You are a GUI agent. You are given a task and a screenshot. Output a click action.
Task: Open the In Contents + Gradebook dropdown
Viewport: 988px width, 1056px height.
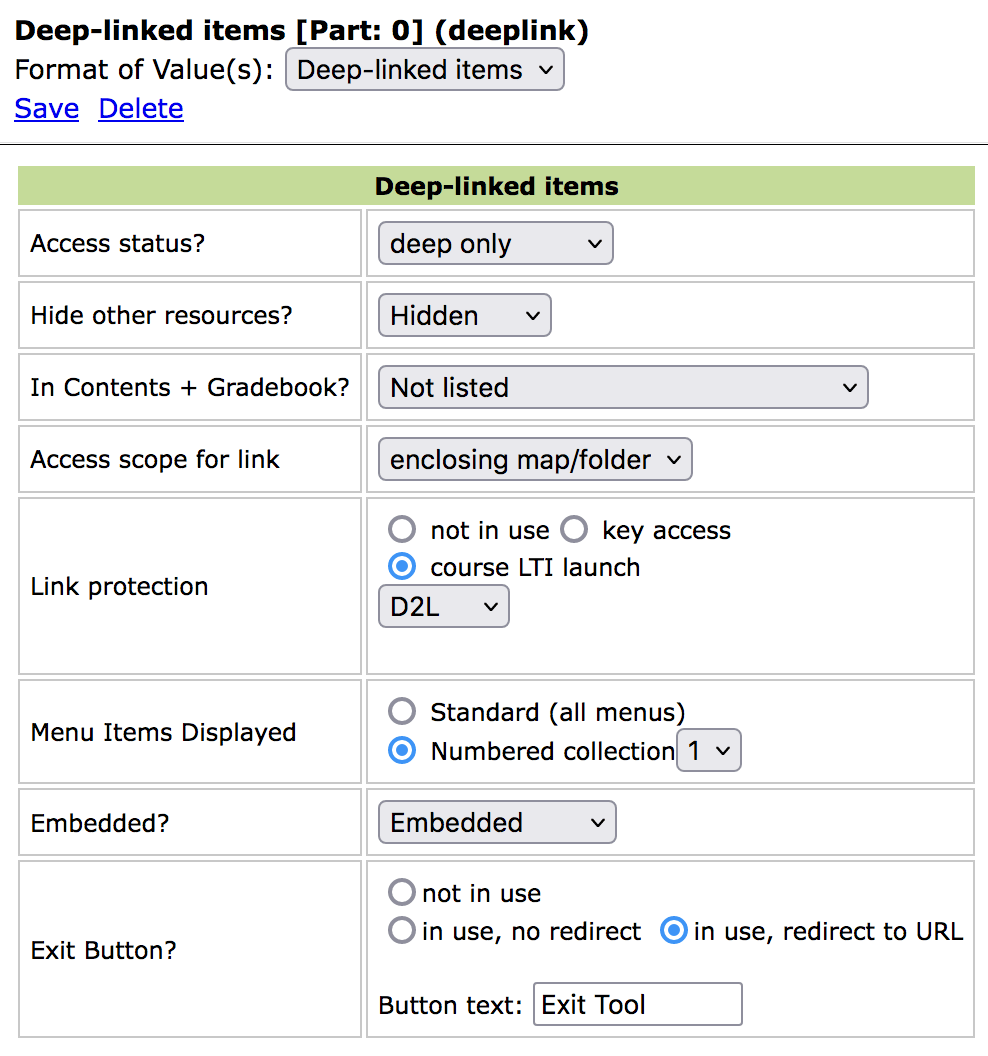pyautogui.click(x=622, y=388)
